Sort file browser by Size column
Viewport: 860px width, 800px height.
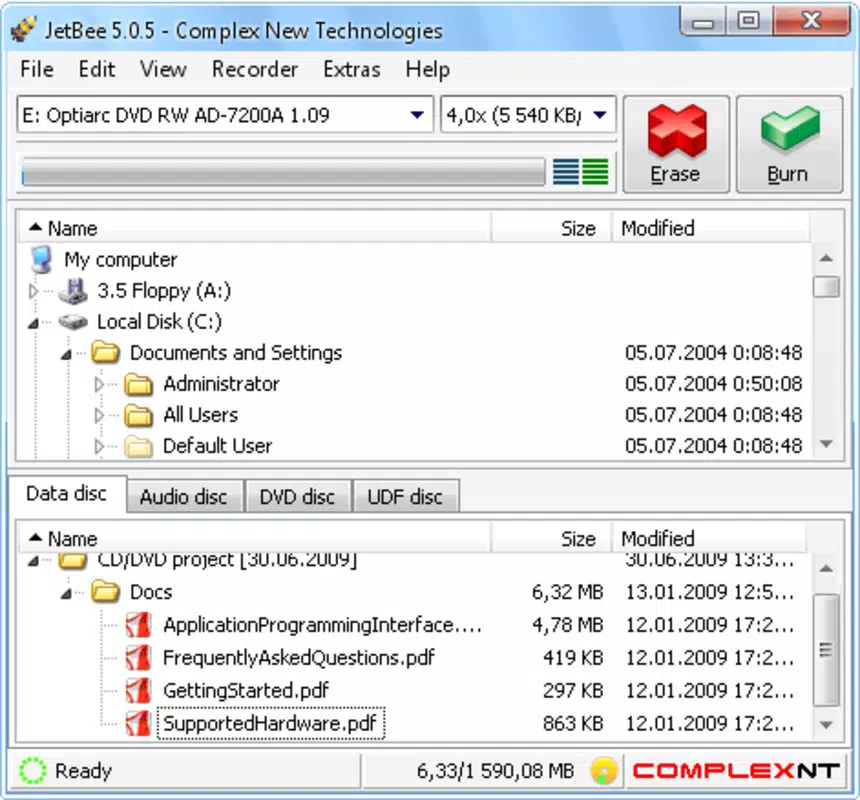(x=551, y=228)
